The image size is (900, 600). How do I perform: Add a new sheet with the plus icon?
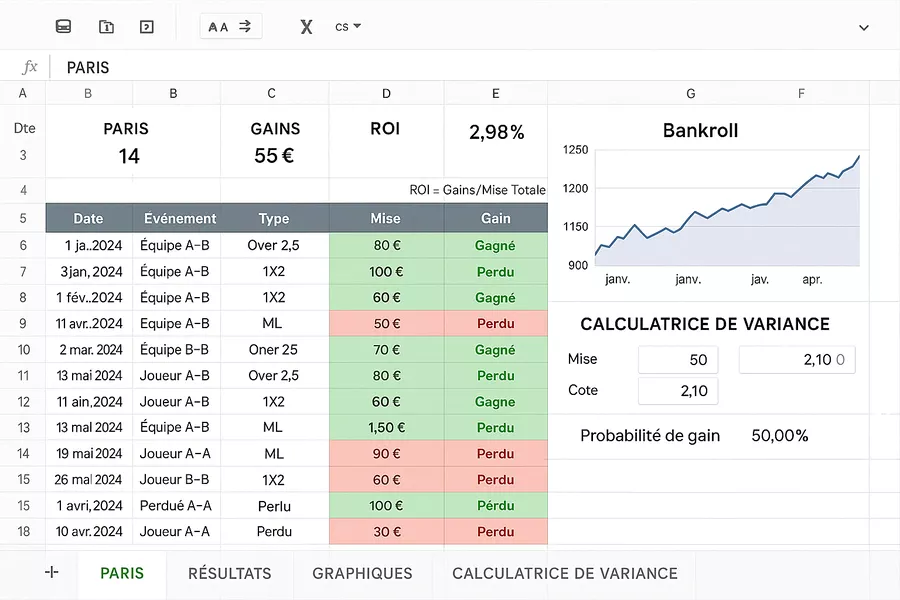(x=51, y=572)
